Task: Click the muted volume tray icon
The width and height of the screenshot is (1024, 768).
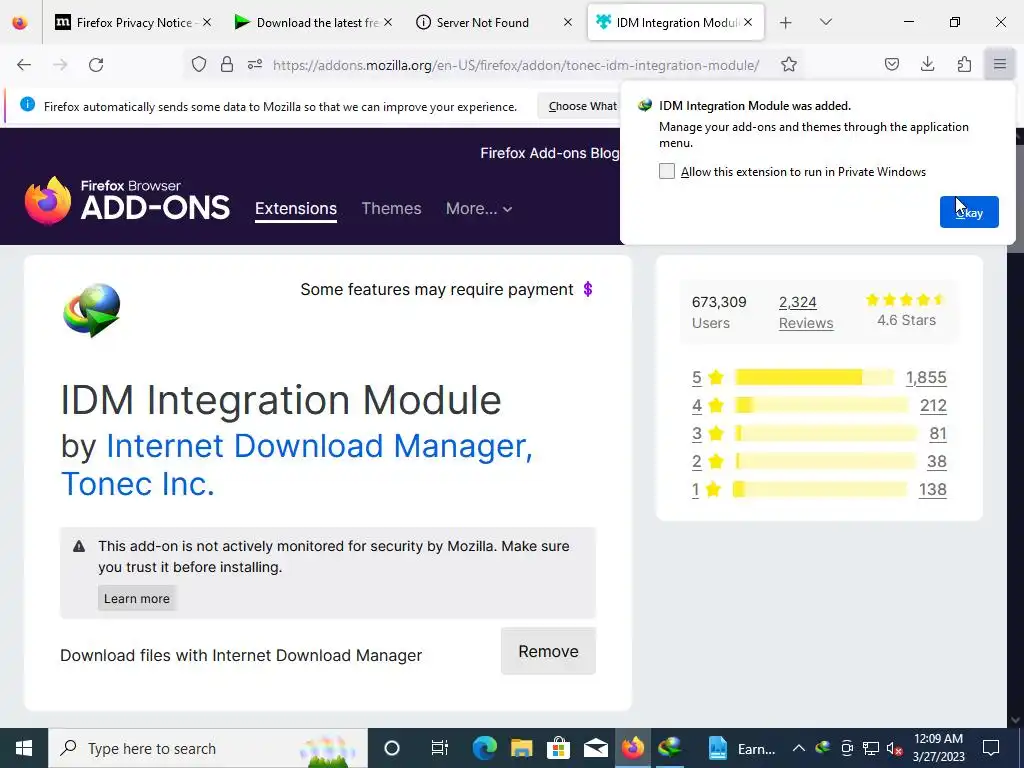Action: pyautogui.click(x=895, y=748)
